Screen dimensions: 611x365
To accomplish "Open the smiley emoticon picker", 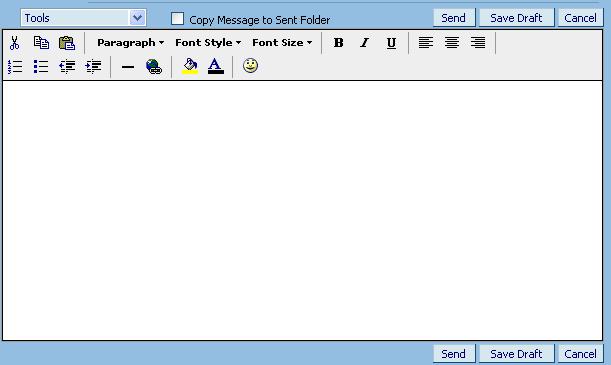I will [x=250, y=65].
